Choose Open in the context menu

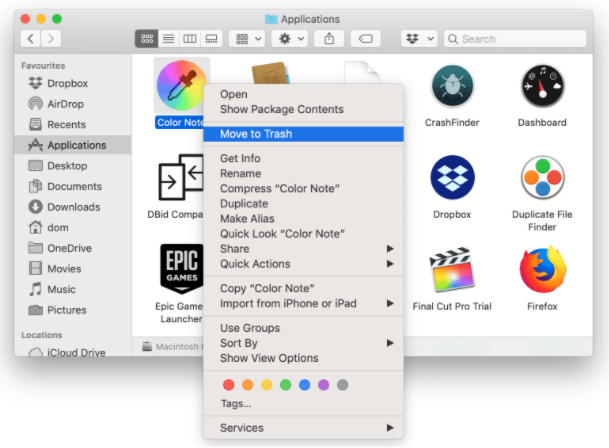303,94
